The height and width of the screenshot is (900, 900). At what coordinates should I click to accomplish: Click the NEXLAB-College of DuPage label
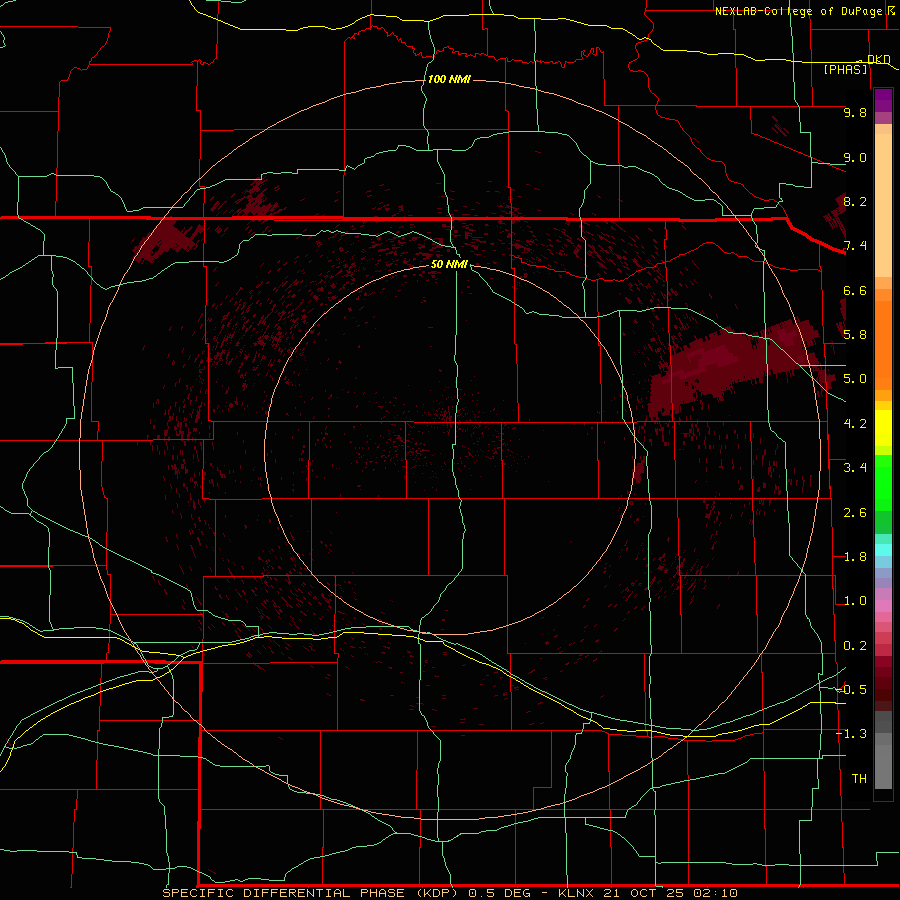(x=798, y=11)
